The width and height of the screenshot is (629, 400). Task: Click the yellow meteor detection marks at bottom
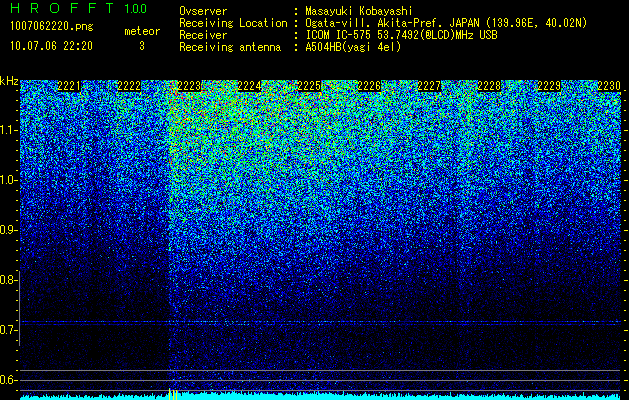pos(172,394)
